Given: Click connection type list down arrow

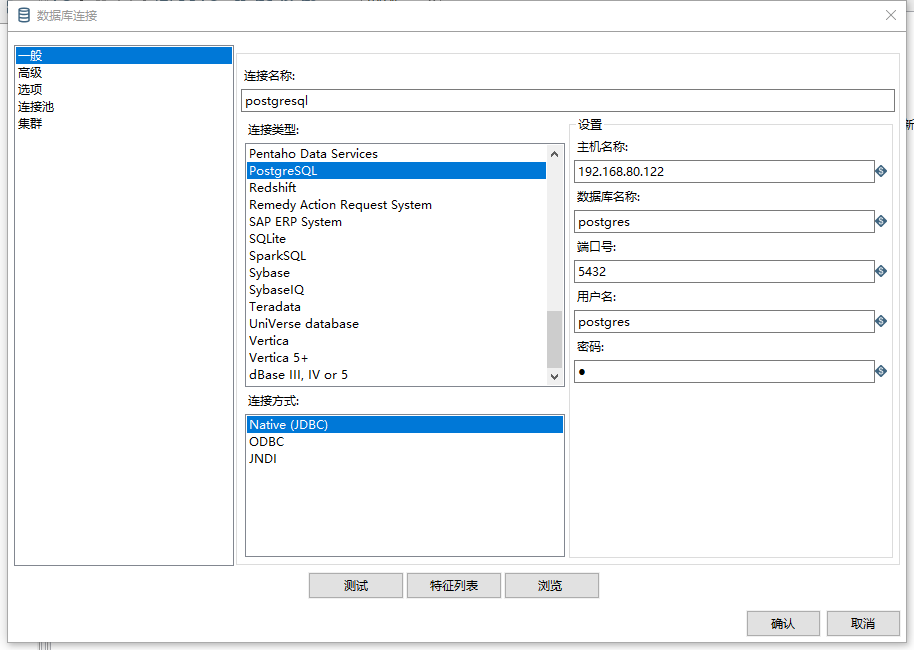Looking at the screenshot, I should click(x=554, y=377).
